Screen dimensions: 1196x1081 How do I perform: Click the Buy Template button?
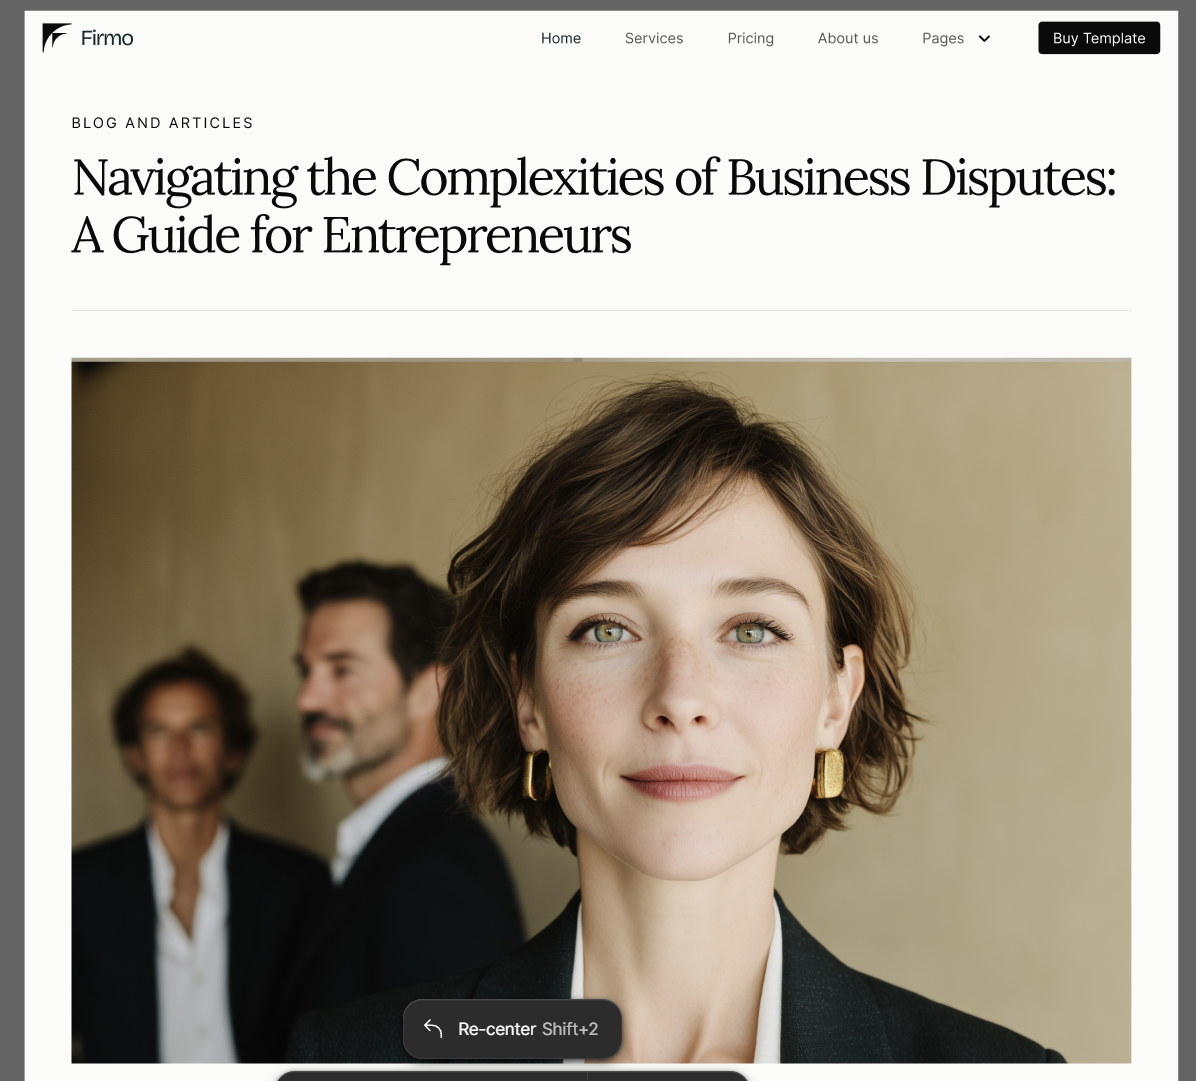1098,38
